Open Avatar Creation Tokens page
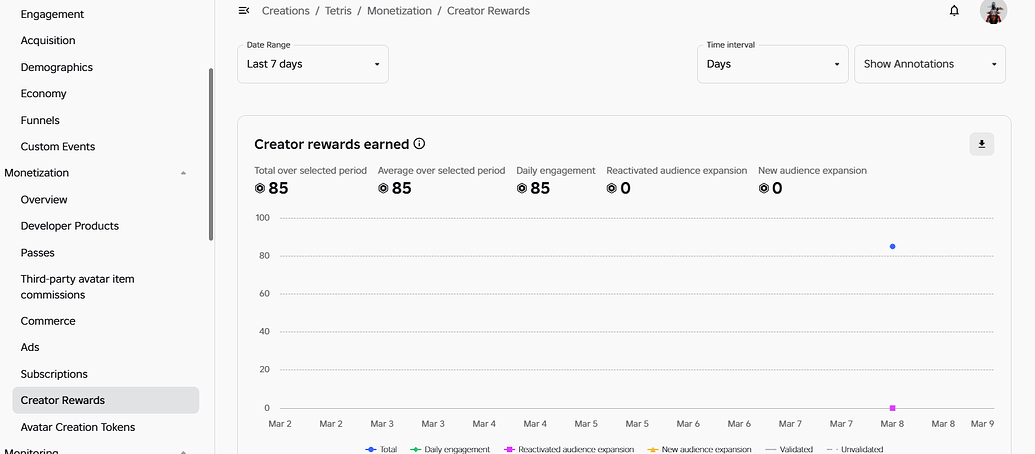 tap(78, 427)
